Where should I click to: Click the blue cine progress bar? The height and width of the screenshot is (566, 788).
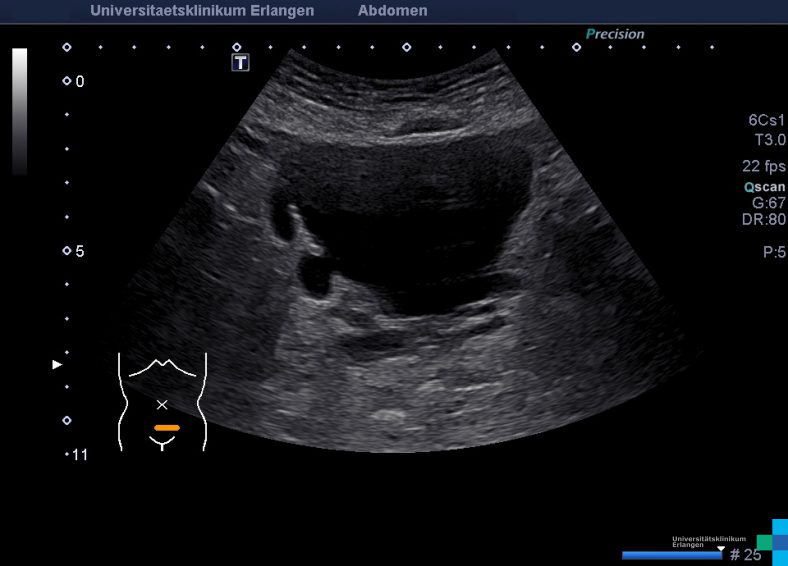coord(671,555)
